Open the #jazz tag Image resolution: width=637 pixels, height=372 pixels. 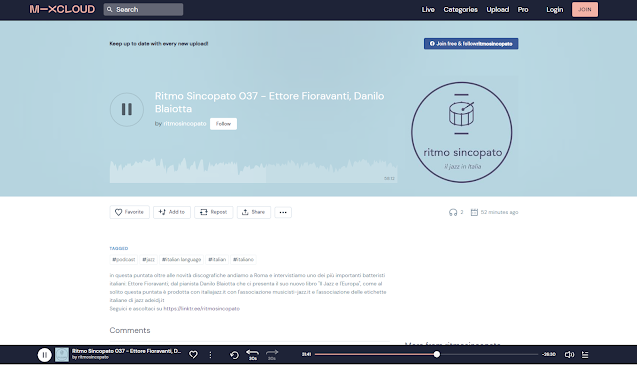point(148,260)
